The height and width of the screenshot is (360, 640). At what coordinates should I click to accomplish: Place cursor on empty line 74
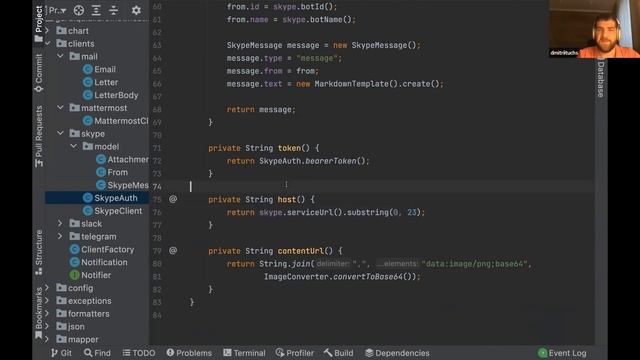click(x=371, y=187)
